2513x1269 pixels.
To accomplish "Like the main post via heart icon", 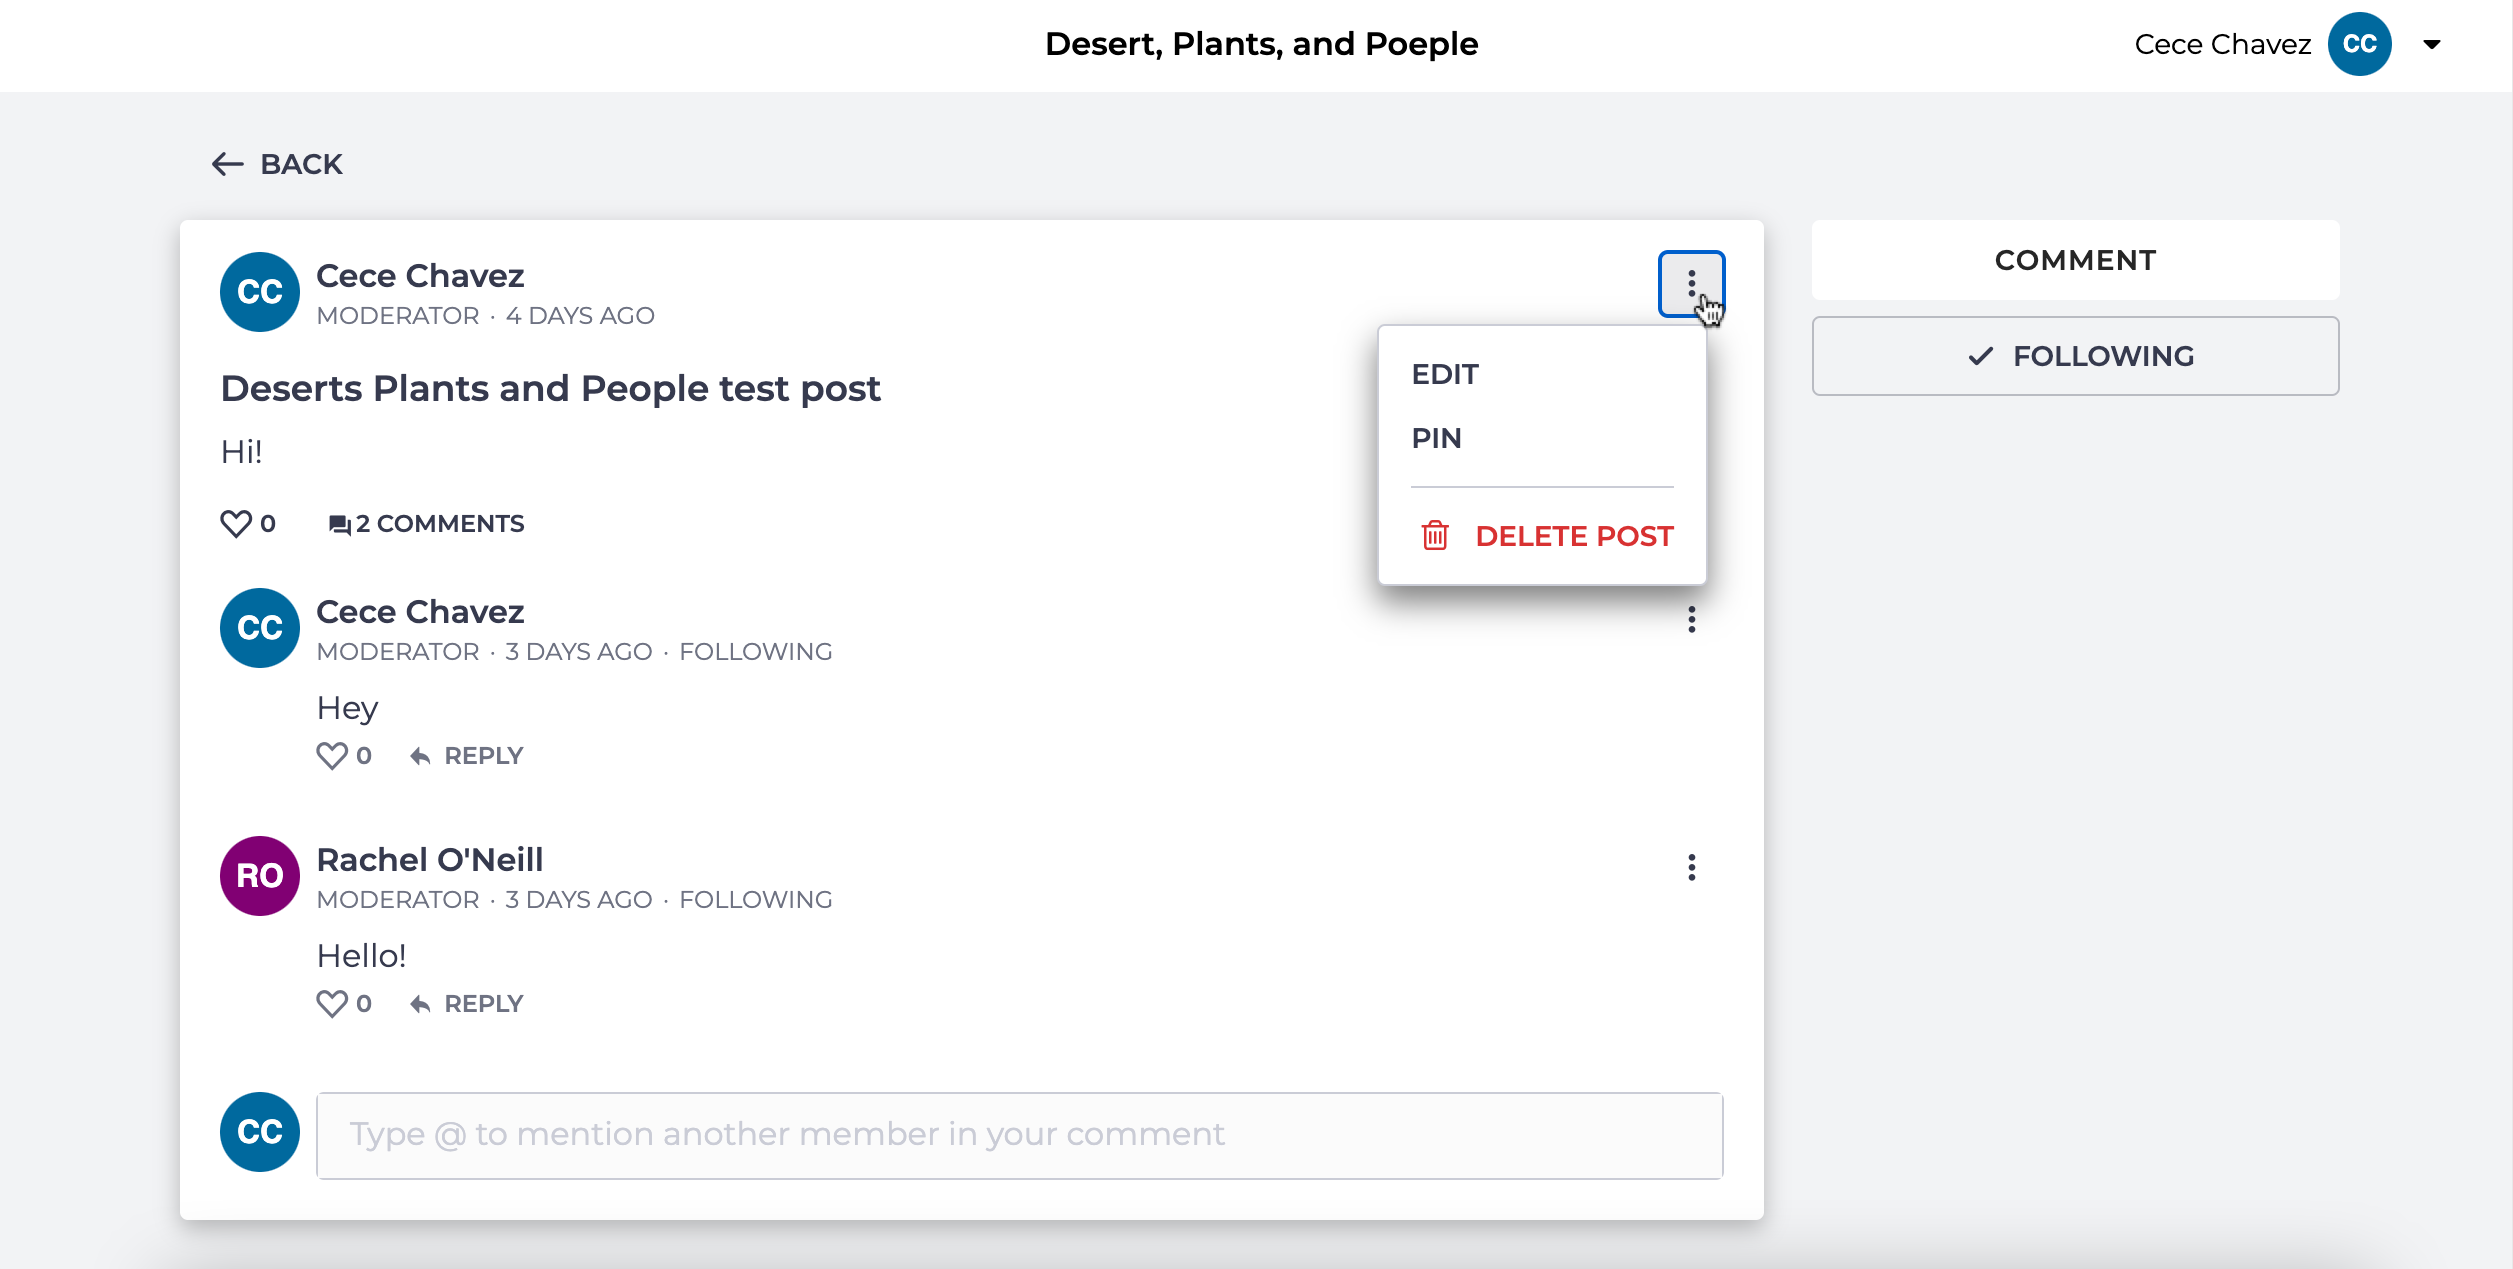I will (x=236, y=523).
